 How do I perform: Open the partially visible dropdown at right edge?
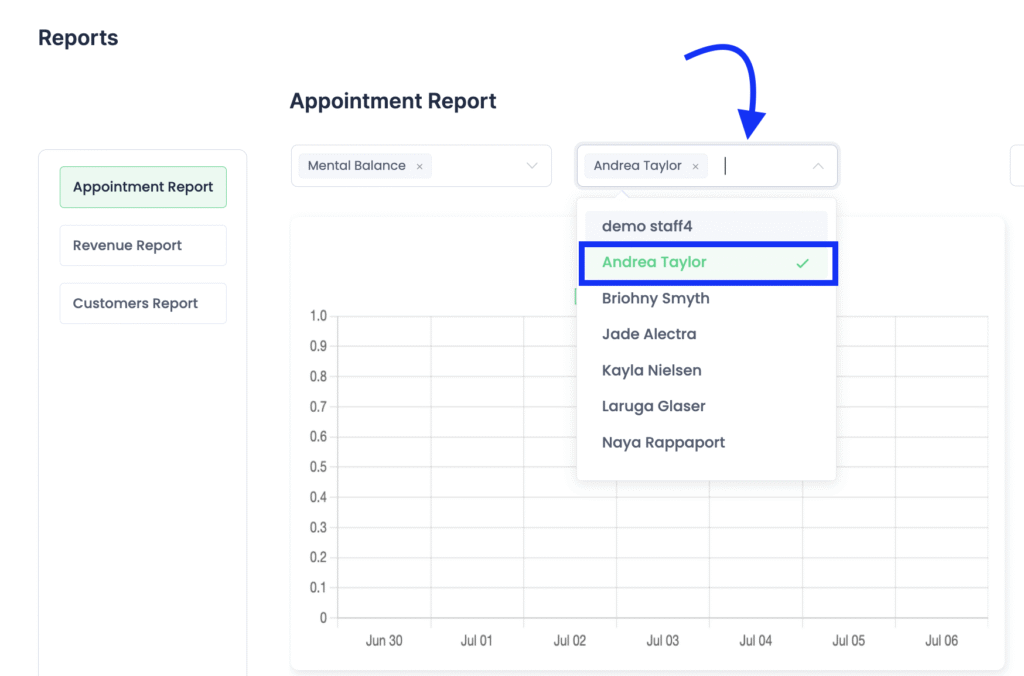pos(1017,166)
